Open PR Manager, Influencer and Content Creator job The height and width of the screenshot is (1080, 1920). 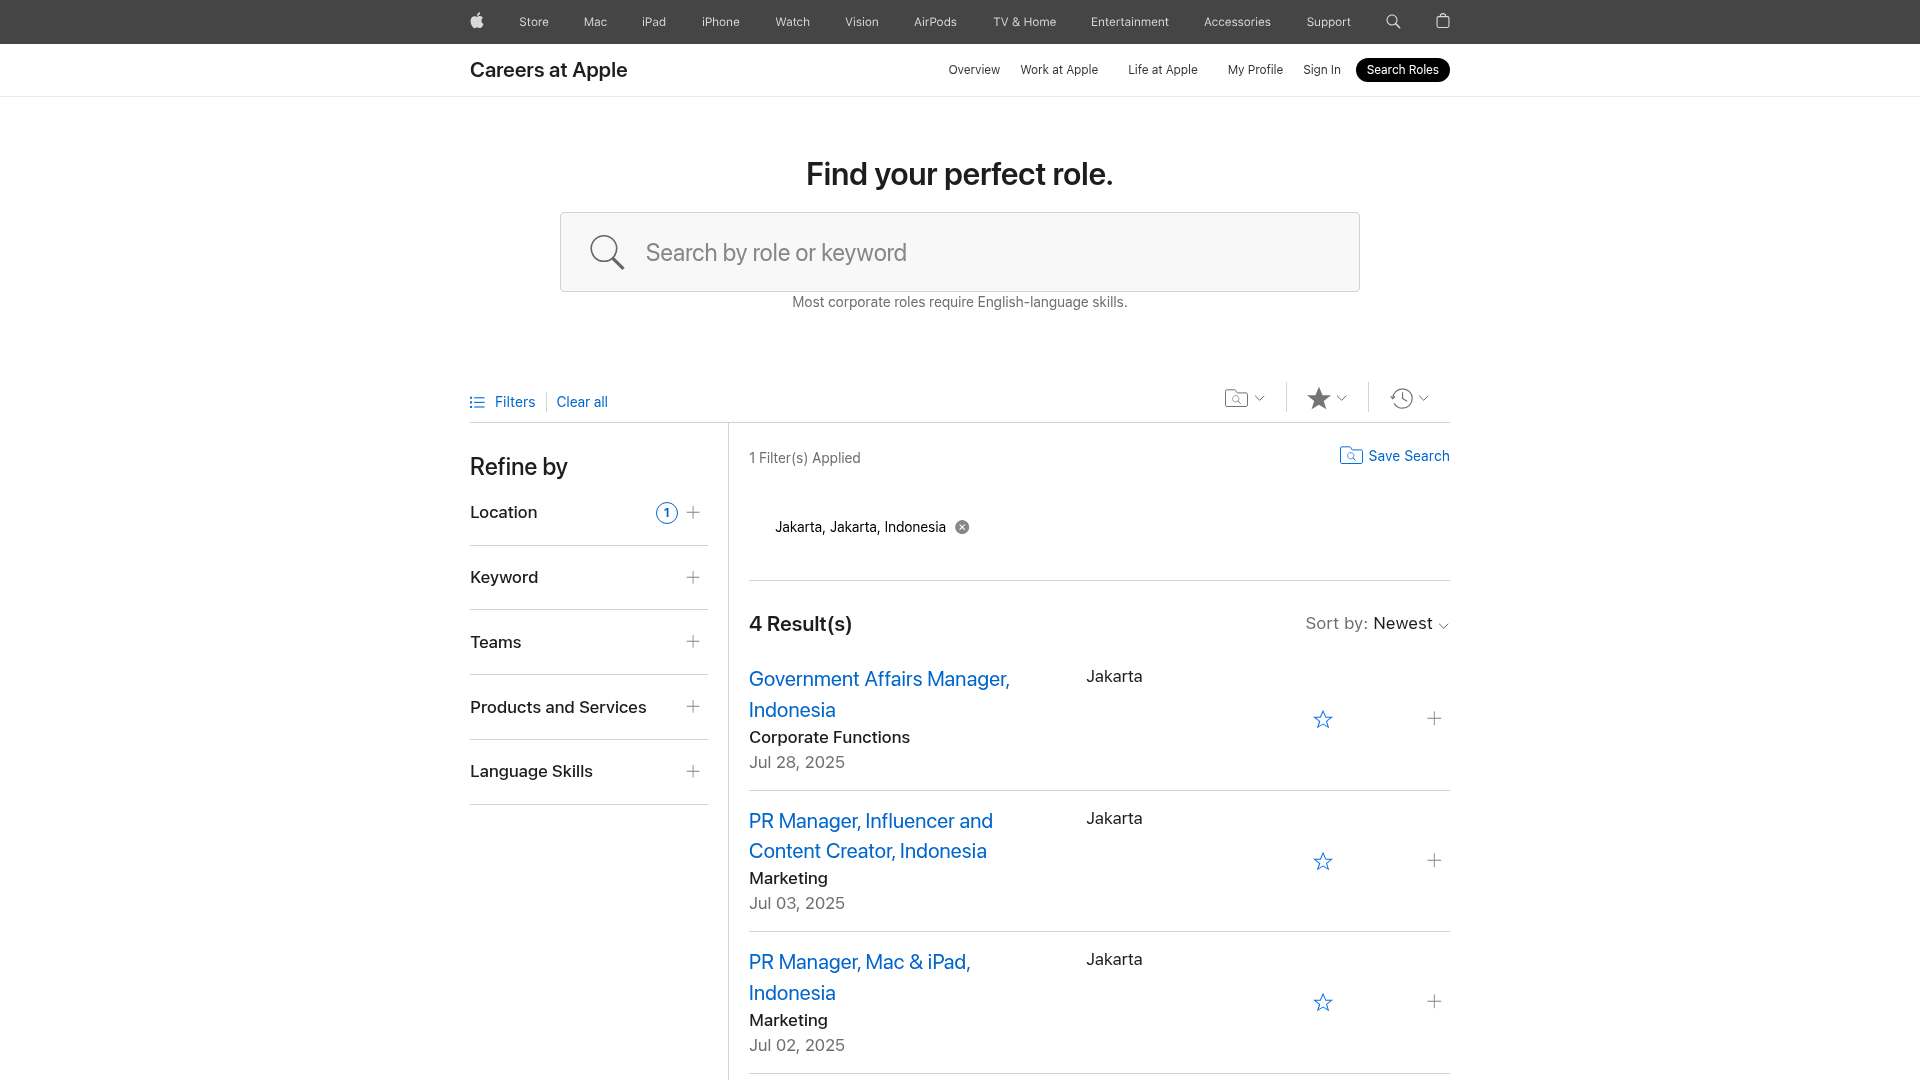click(871, 836)
